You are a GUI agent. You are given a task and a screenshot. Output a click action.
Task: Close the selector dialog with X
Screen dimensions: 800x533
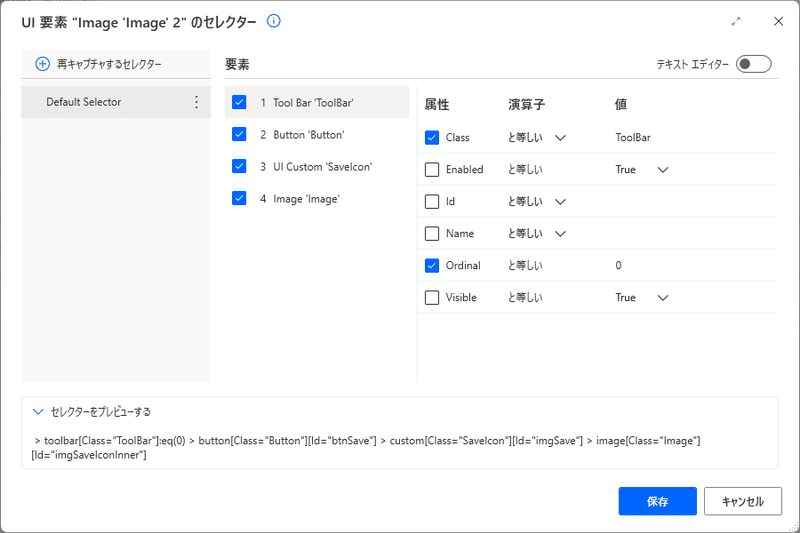click(x=778, y=21)
